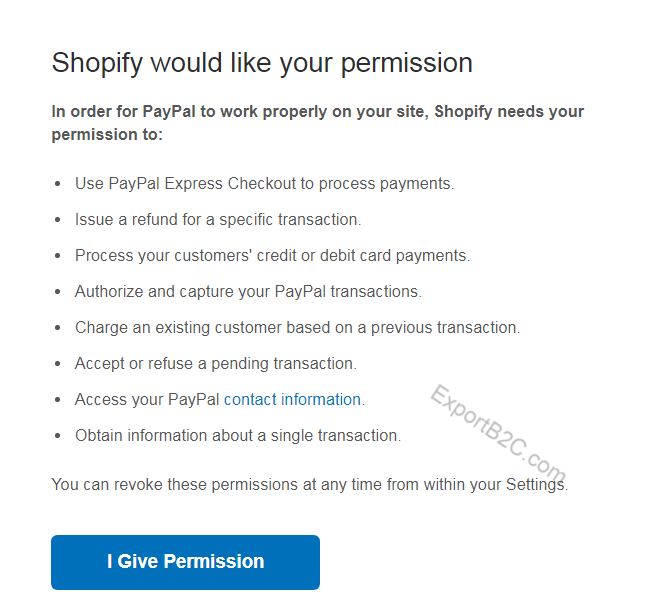Click the revoke permissions notice text
Image resolution: width=650 pixels, height=616 pixels.
(309, 486)
